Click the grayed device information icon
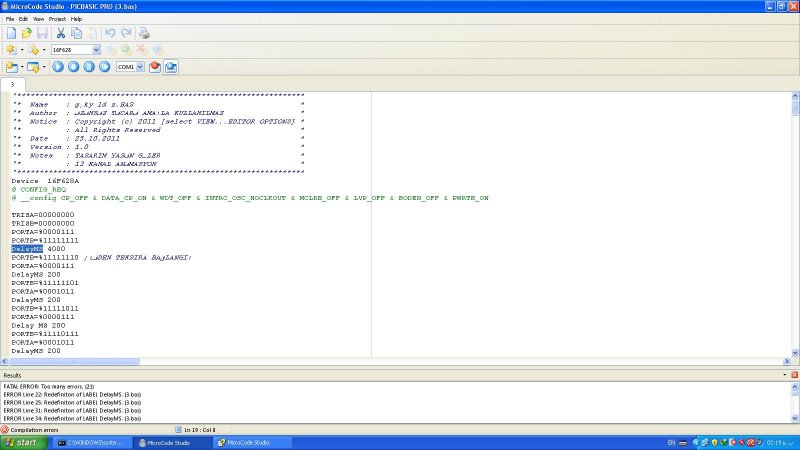This screenshot has width=800, height=450. pyautogui.click(x=158, y=49)
